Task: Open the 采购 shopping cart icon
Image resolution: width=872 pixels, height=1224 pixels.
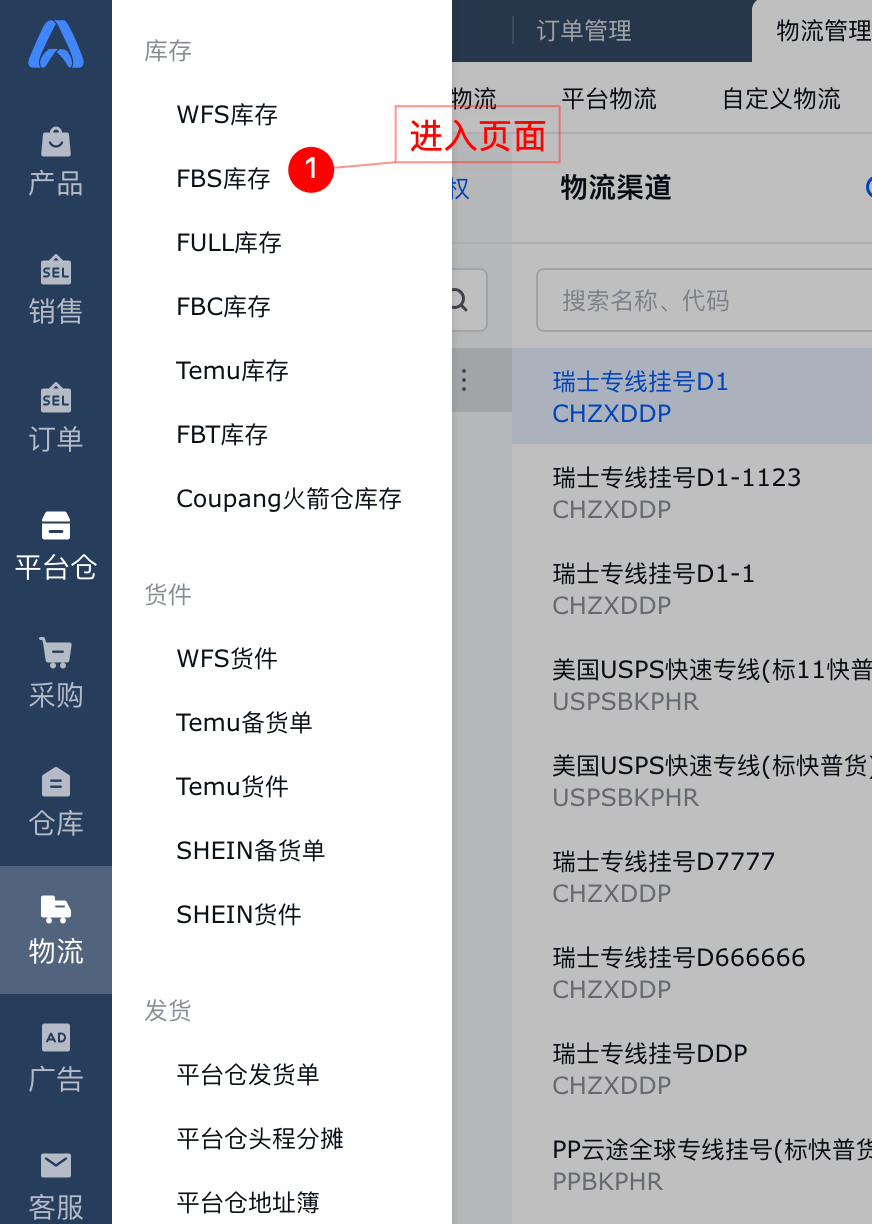Action: point(56,652)
